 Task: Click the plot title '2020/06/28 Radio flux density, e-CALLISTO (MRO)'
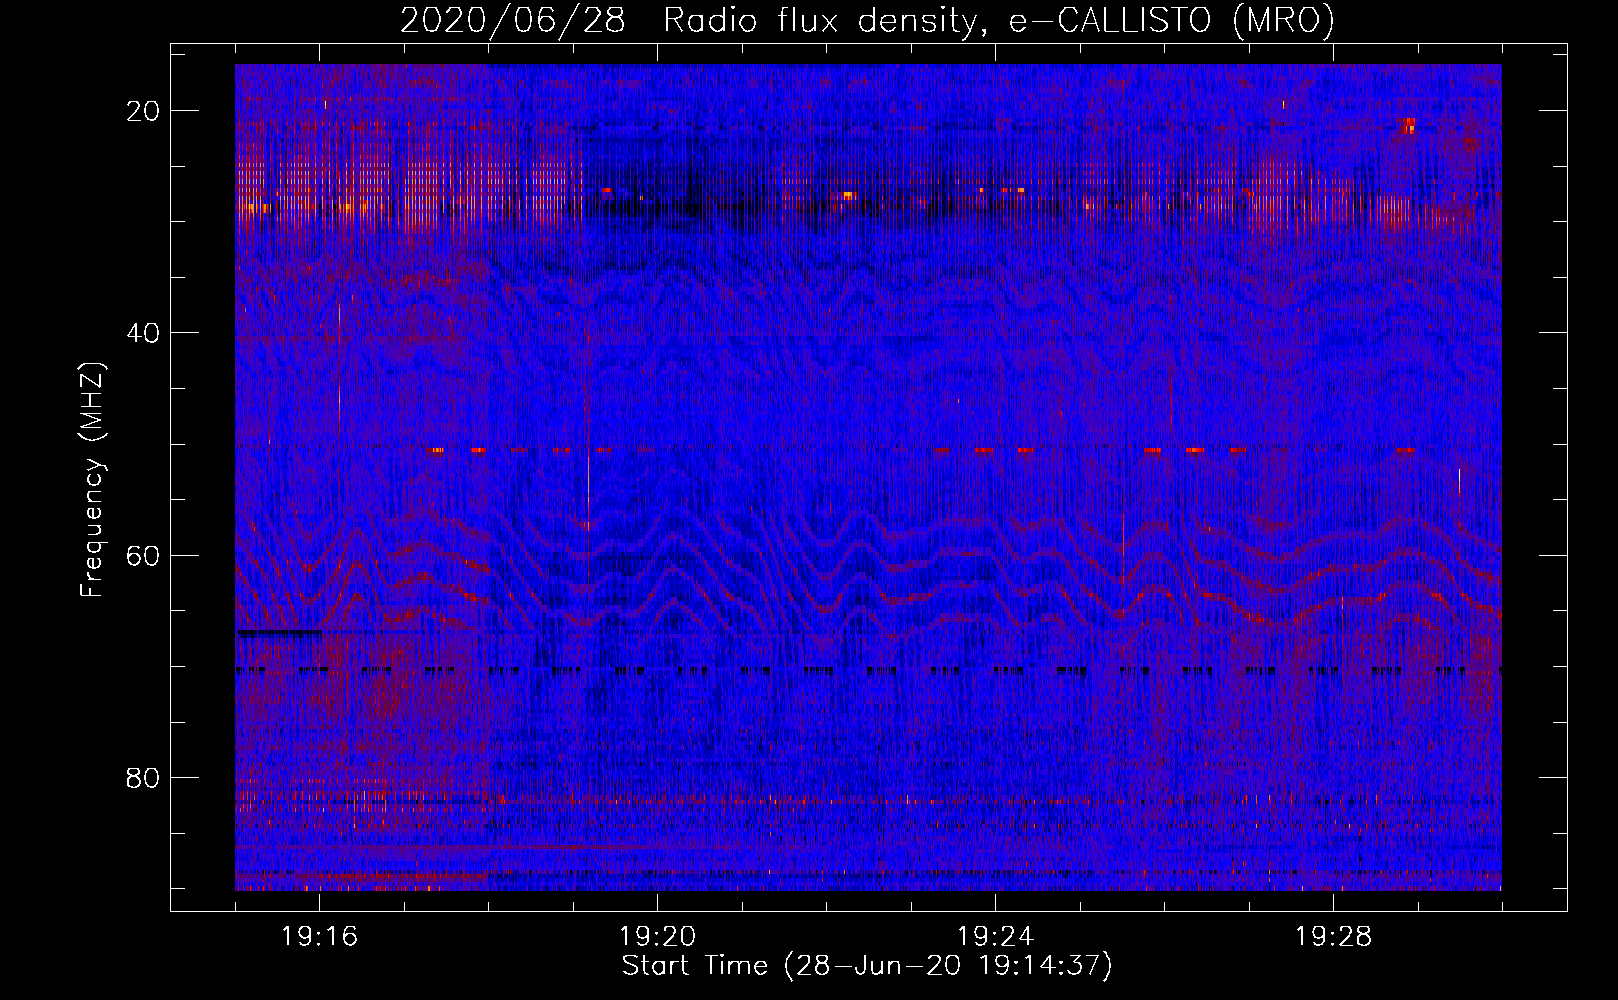tap(867, 20)
